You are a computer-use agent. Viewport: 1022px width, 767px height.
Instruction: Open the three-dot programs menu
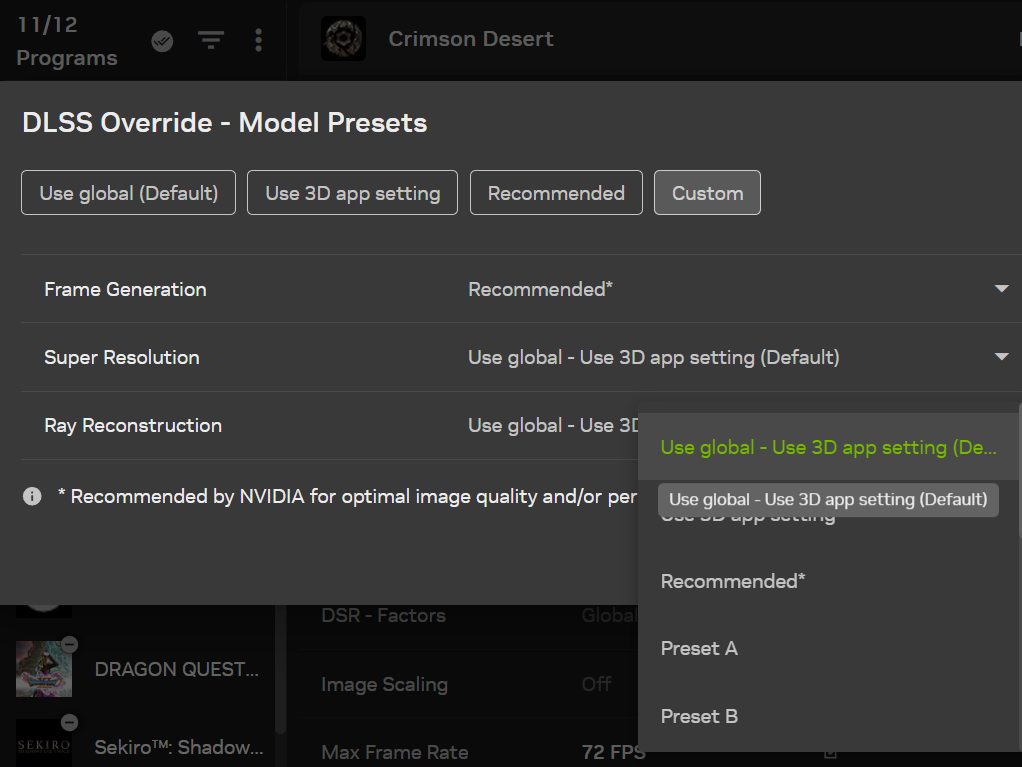point(259,40)
